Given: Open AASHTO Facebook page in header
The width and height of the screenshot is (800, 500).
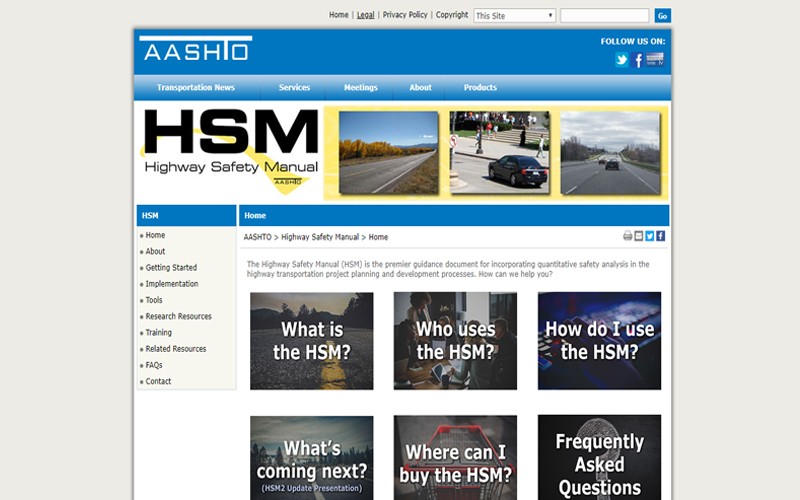Looking at the screenshot, I should click(637, 60).
